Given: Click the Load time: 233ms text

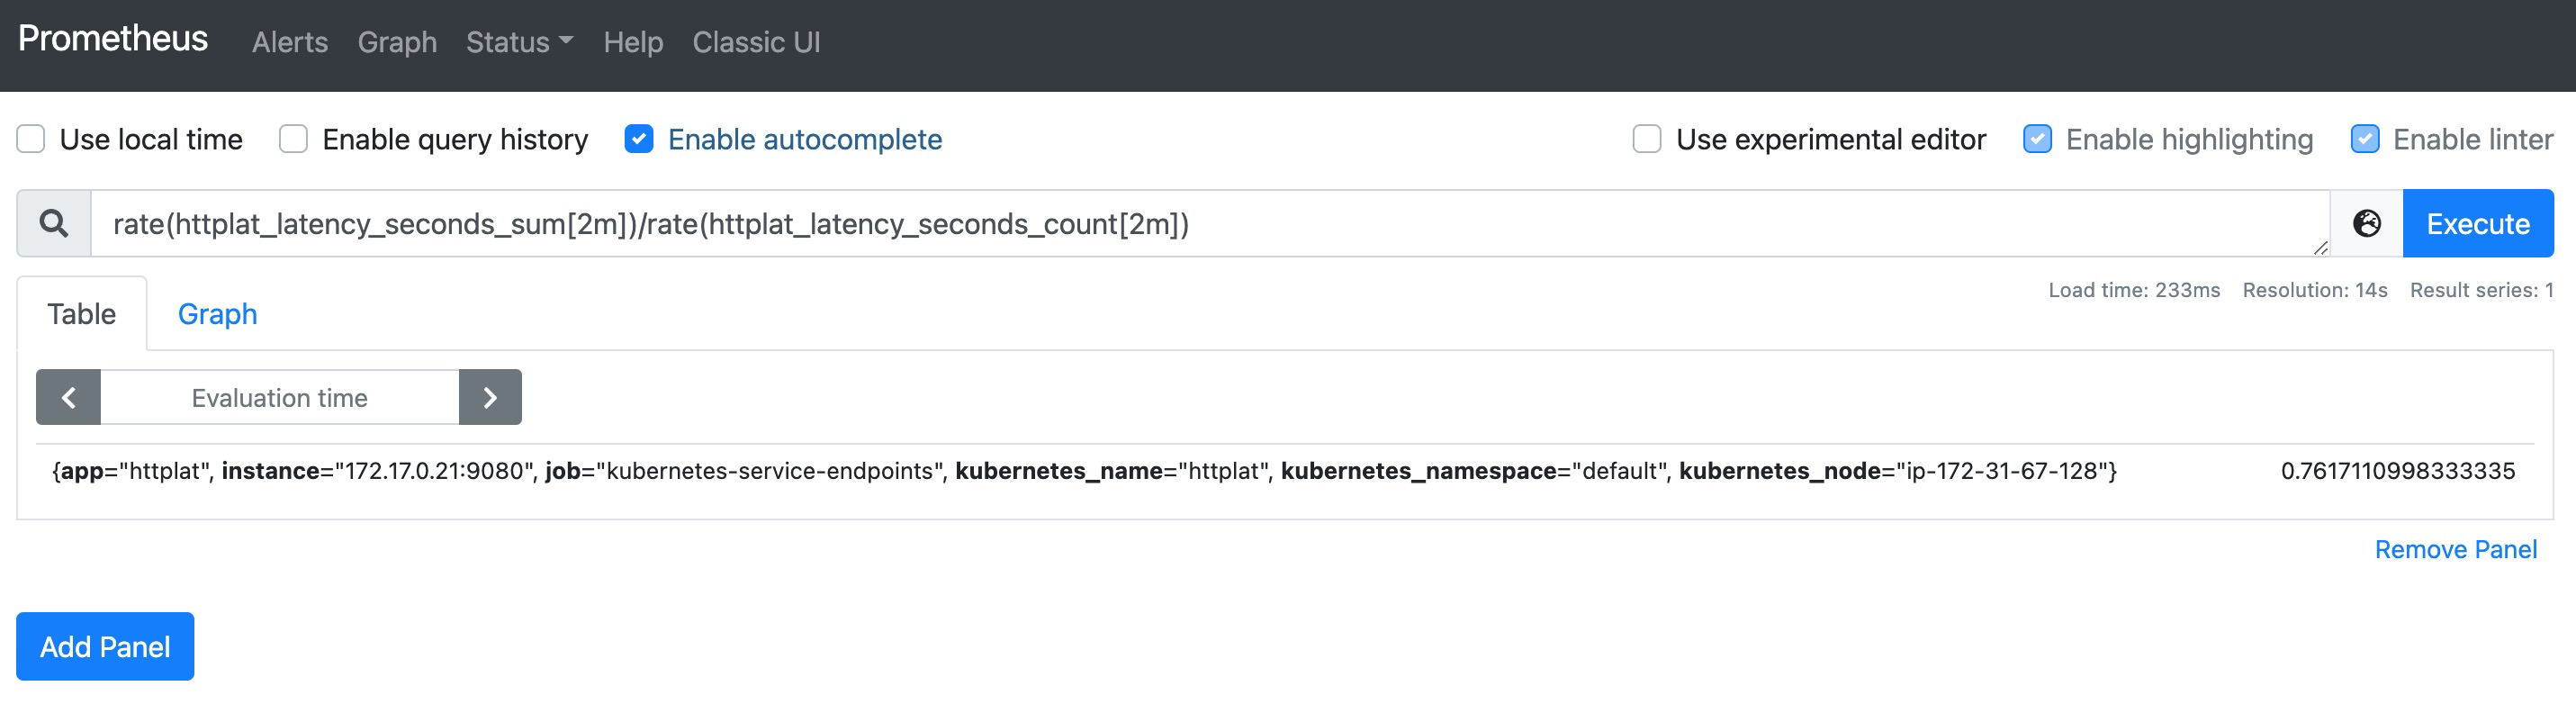Looking at the screenshot, I should pos(2134,290).
